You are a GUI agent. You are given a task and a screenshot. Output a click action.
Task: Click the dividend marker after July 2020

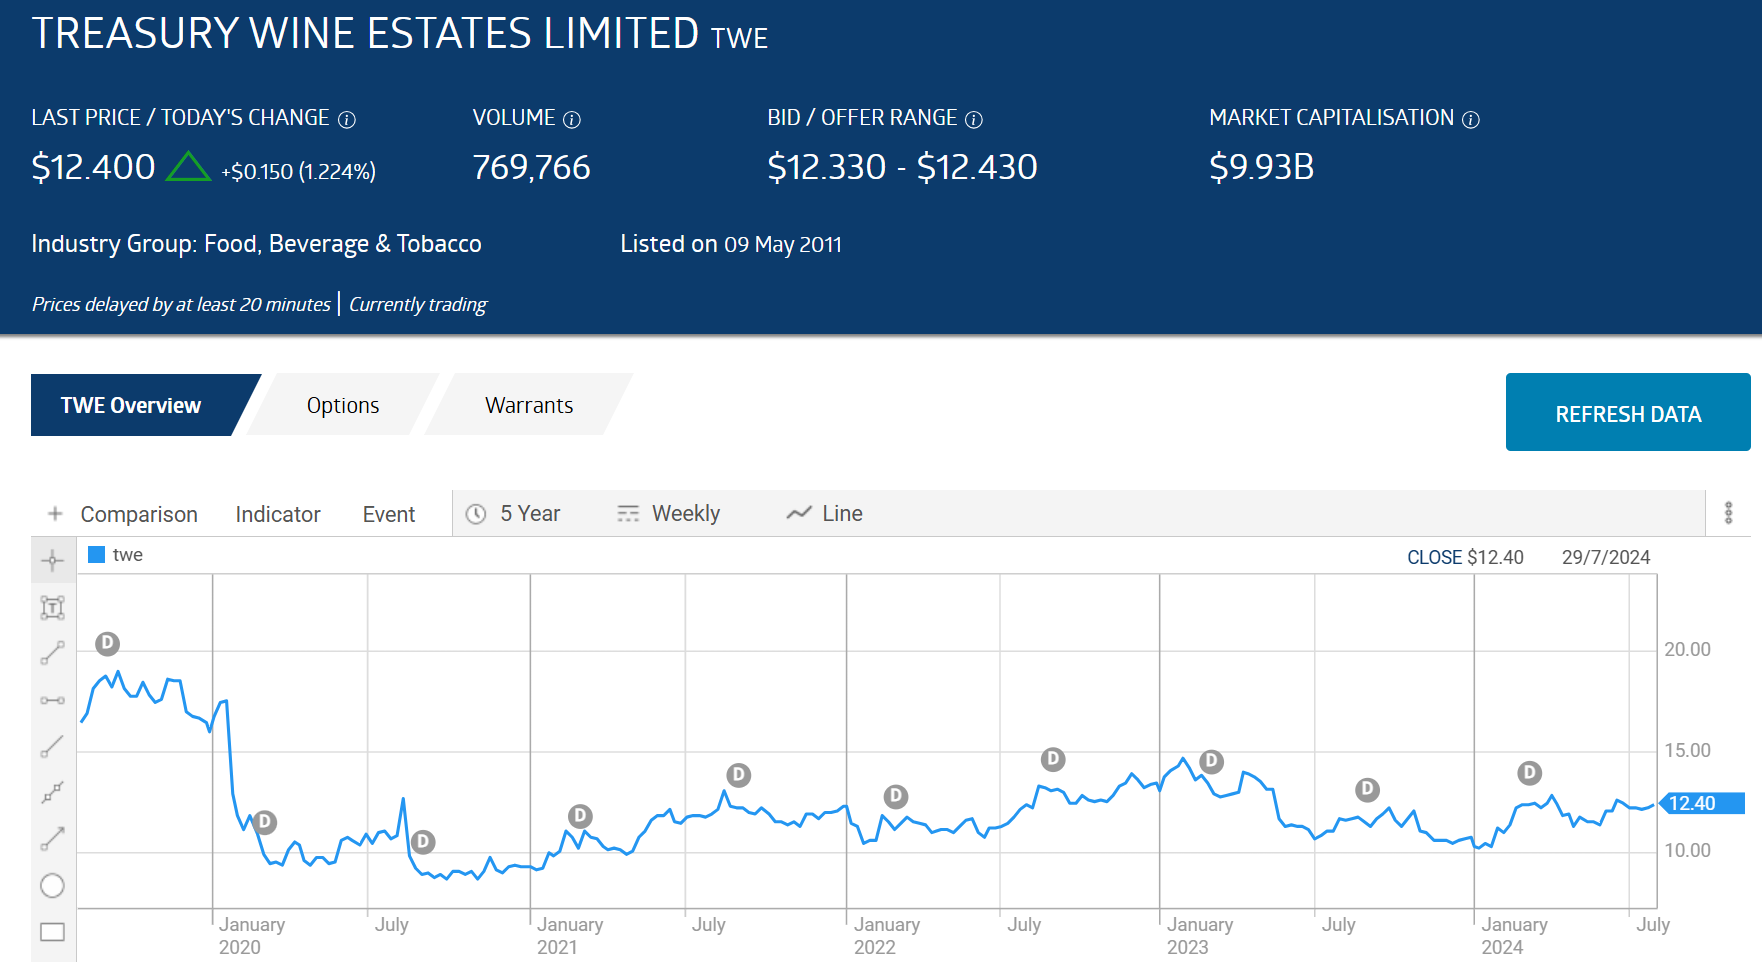coord(423,841)
